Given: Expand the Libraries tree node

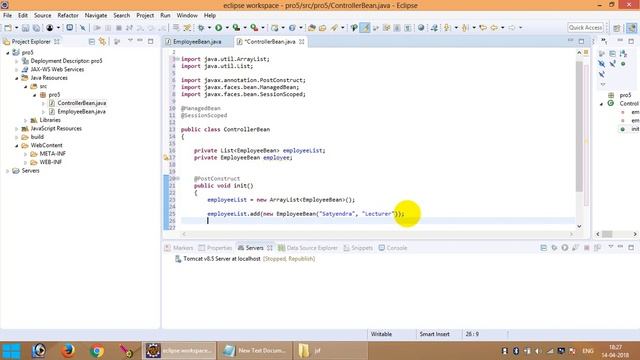Looking at the screenshot, I should pos(25,120).
